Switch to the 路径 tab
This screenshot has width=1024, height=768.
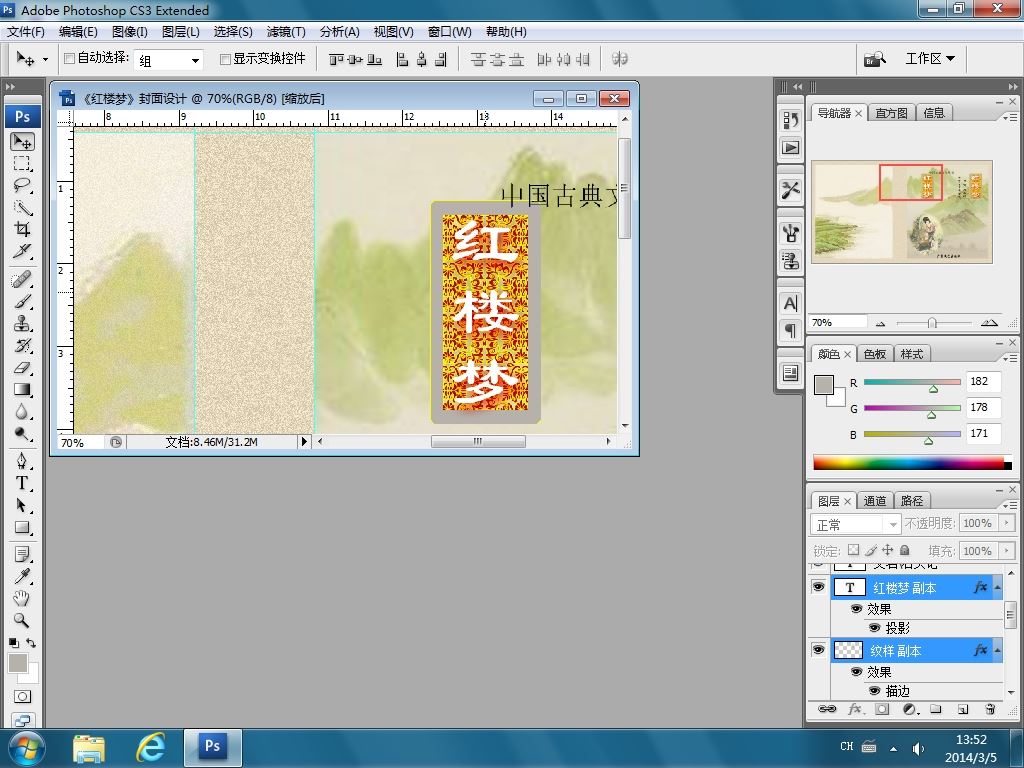pyautogui.click(x=912, y=501)
